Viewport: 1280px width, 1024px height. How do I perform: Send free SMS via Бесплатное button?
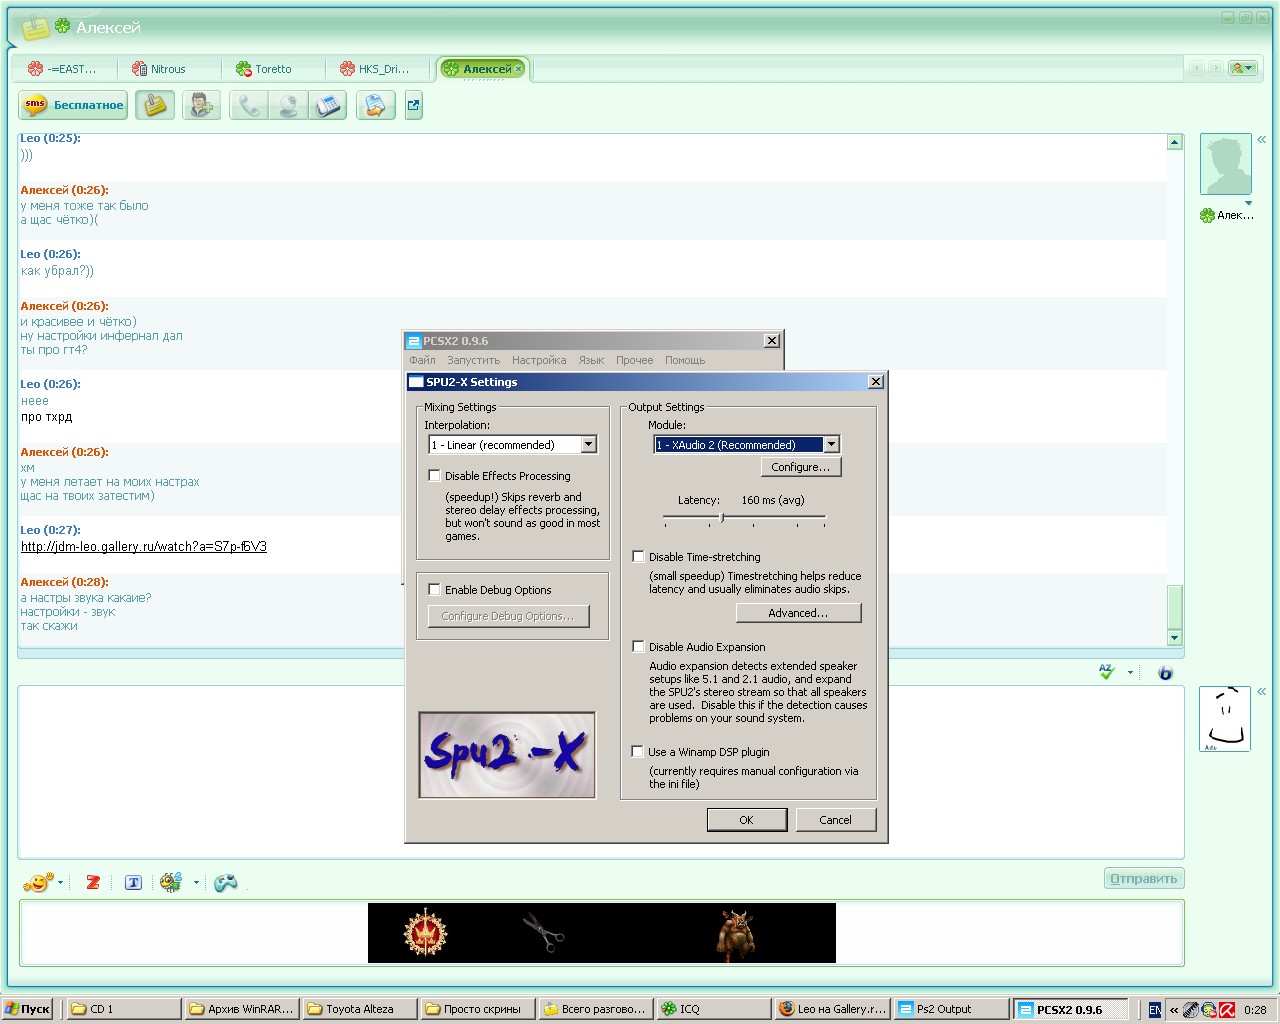73,105
